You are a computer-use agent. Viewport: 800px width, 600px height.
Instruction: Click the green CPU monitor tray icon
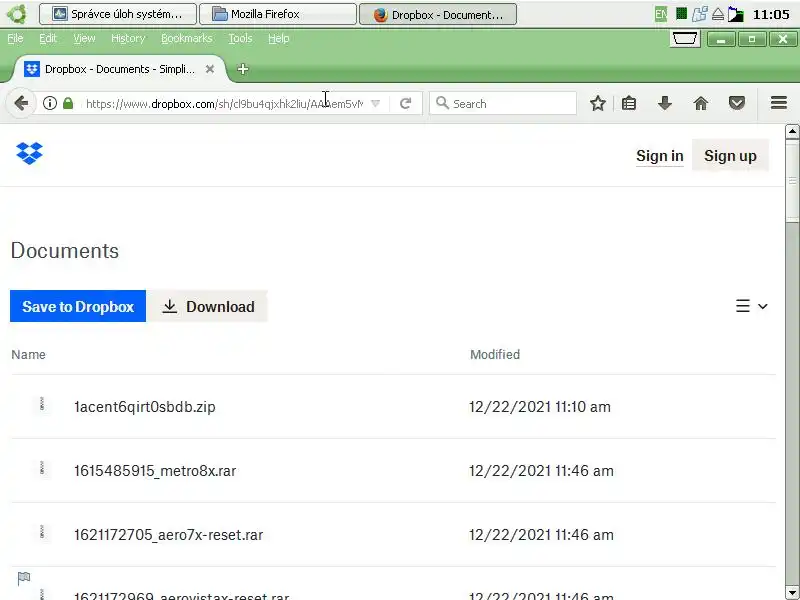[681, 14]
